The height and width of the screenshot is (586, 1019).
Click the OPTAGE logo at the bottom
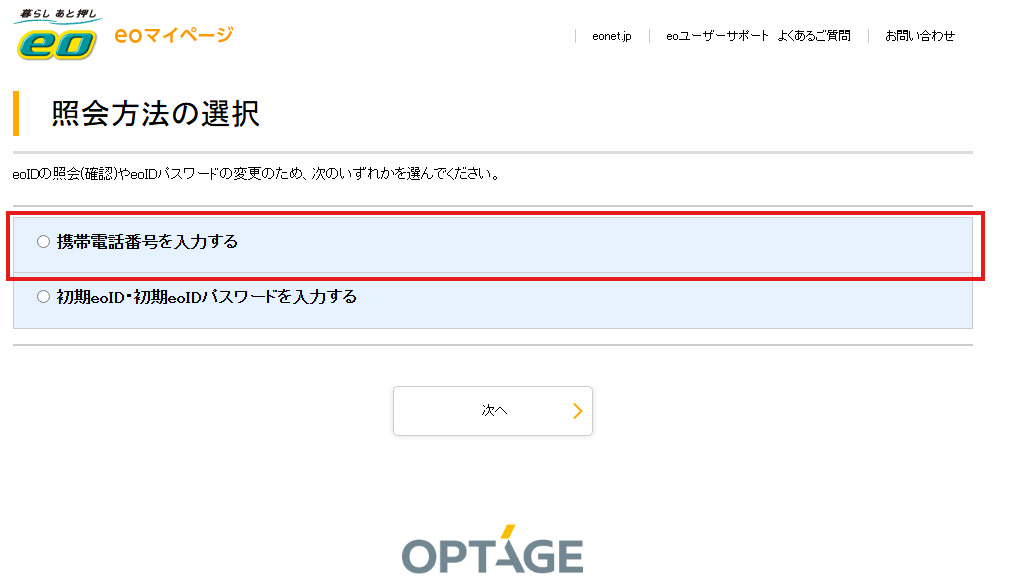point(492,551)
